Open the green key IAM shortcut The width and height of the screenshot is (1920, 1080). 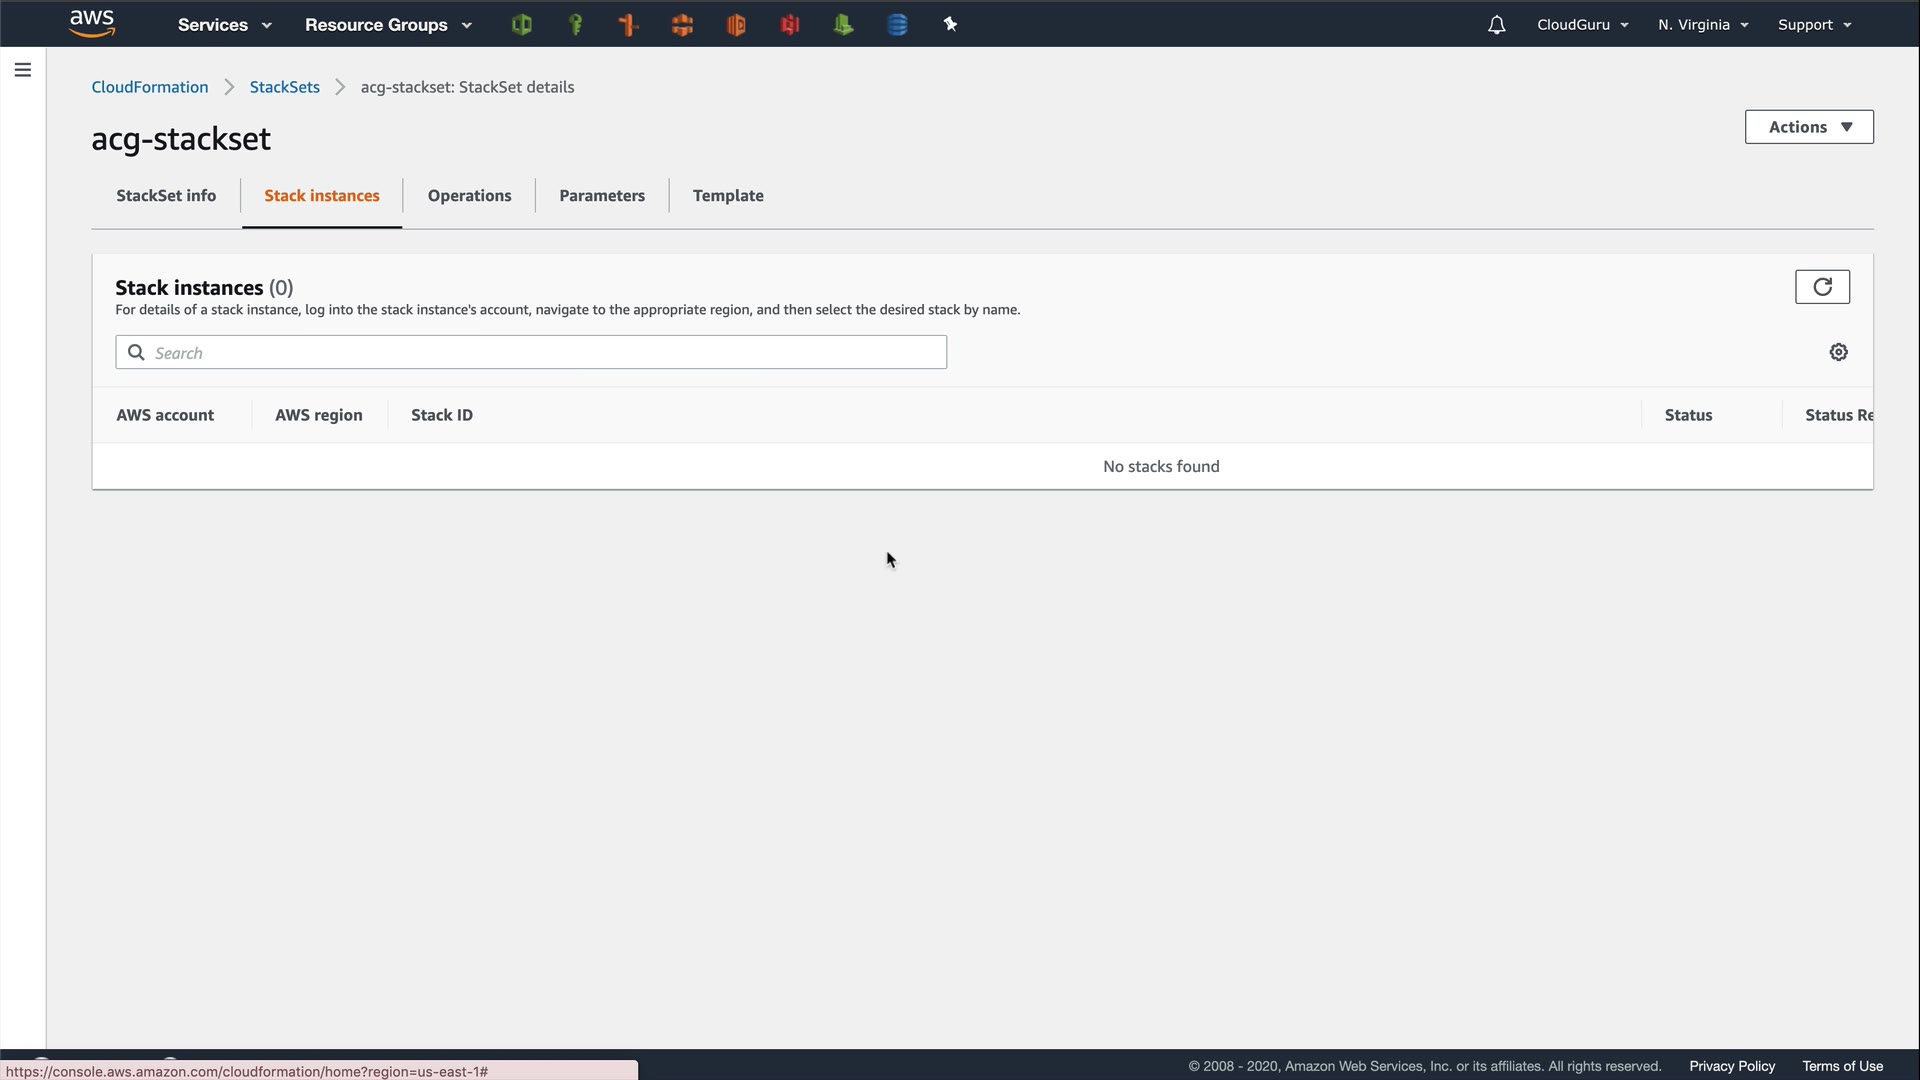[x=575, y=25]
